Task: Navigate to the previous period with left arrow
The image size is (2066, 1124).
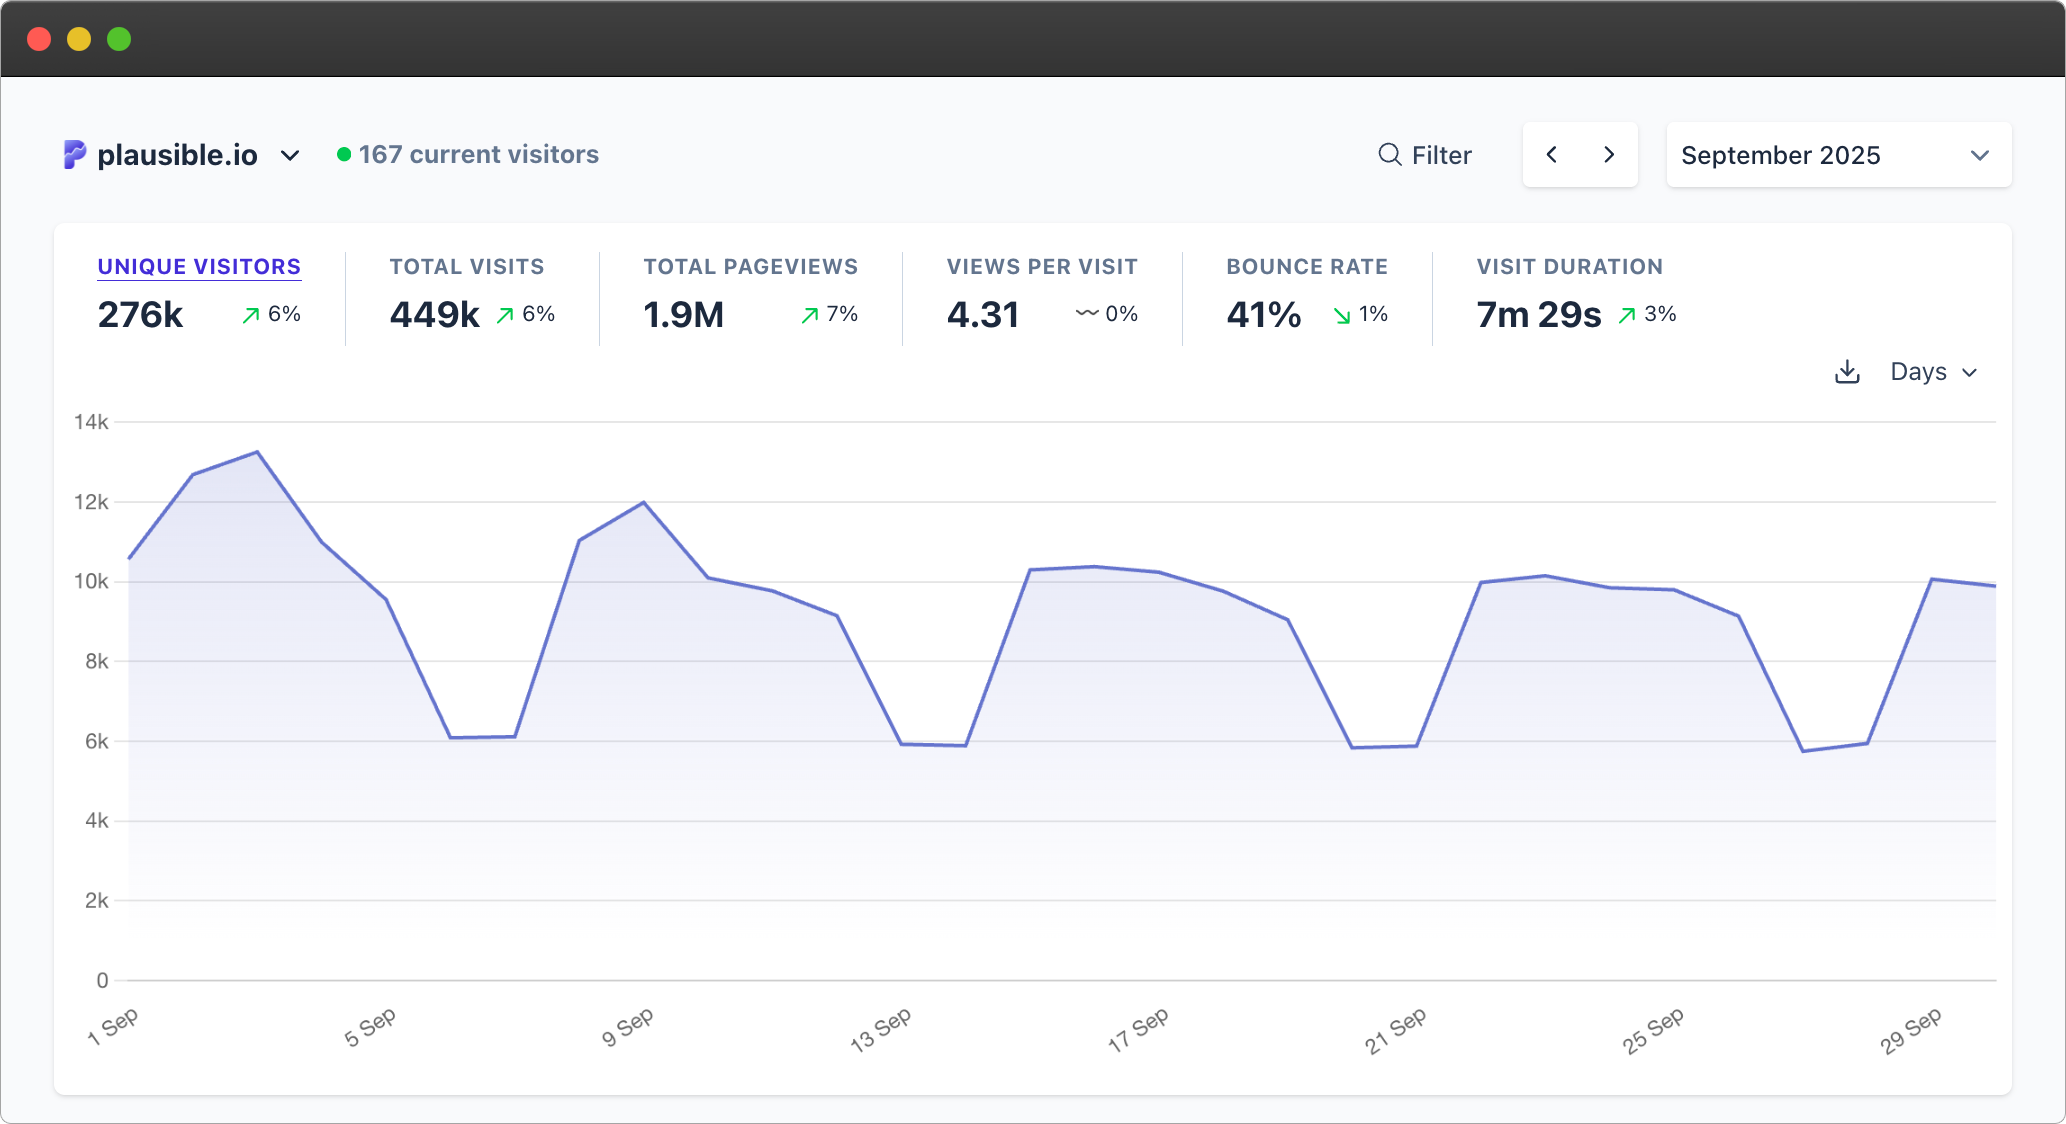Action: tap(1551, 154)
